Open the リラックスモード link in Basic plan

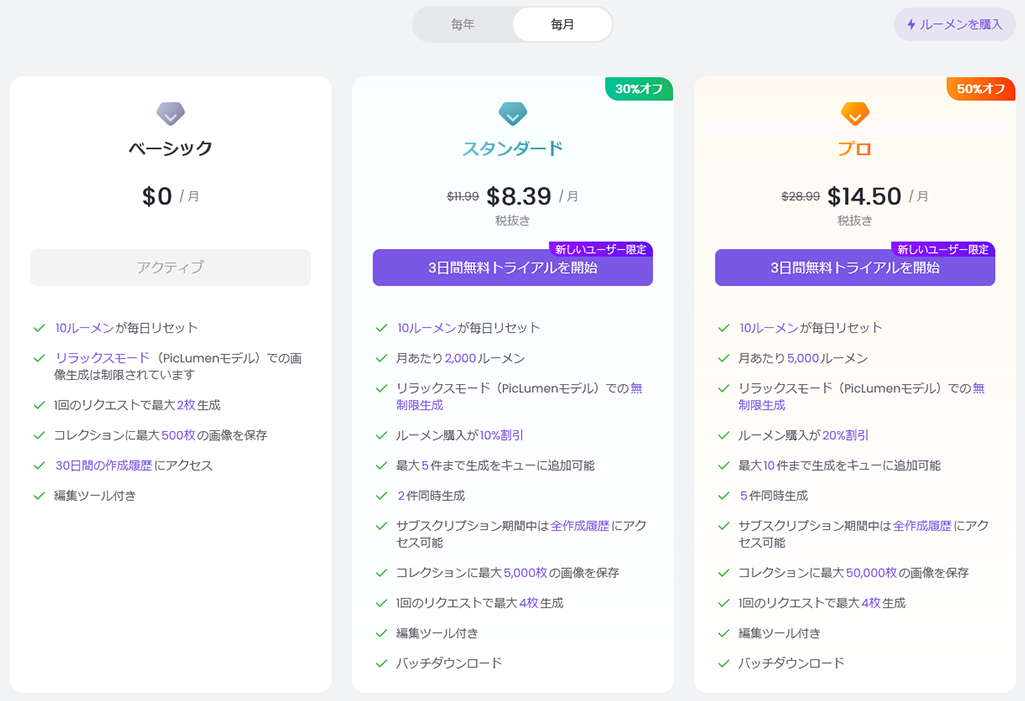pyautogui.click(x=102, y=358)
